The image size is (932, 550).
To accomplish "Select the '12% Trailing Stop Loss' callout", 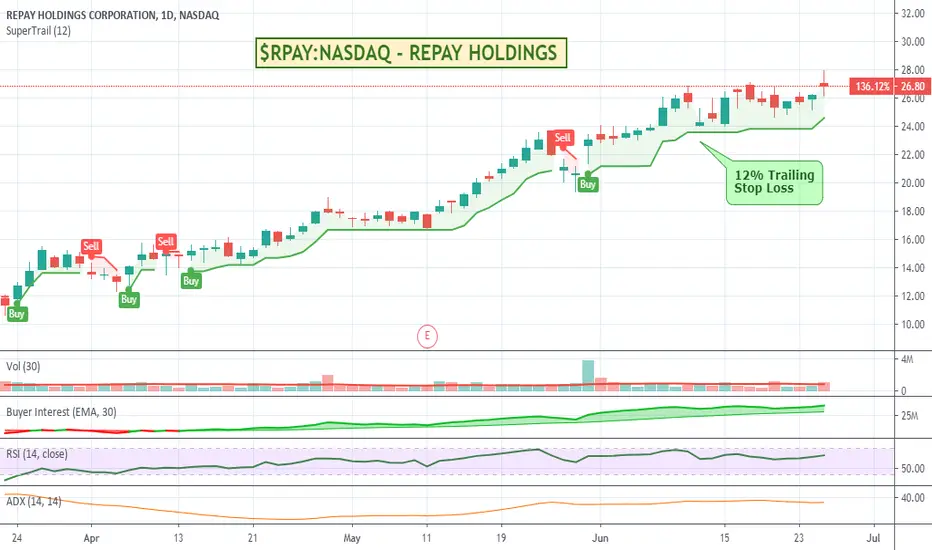I will click(774, 182).
